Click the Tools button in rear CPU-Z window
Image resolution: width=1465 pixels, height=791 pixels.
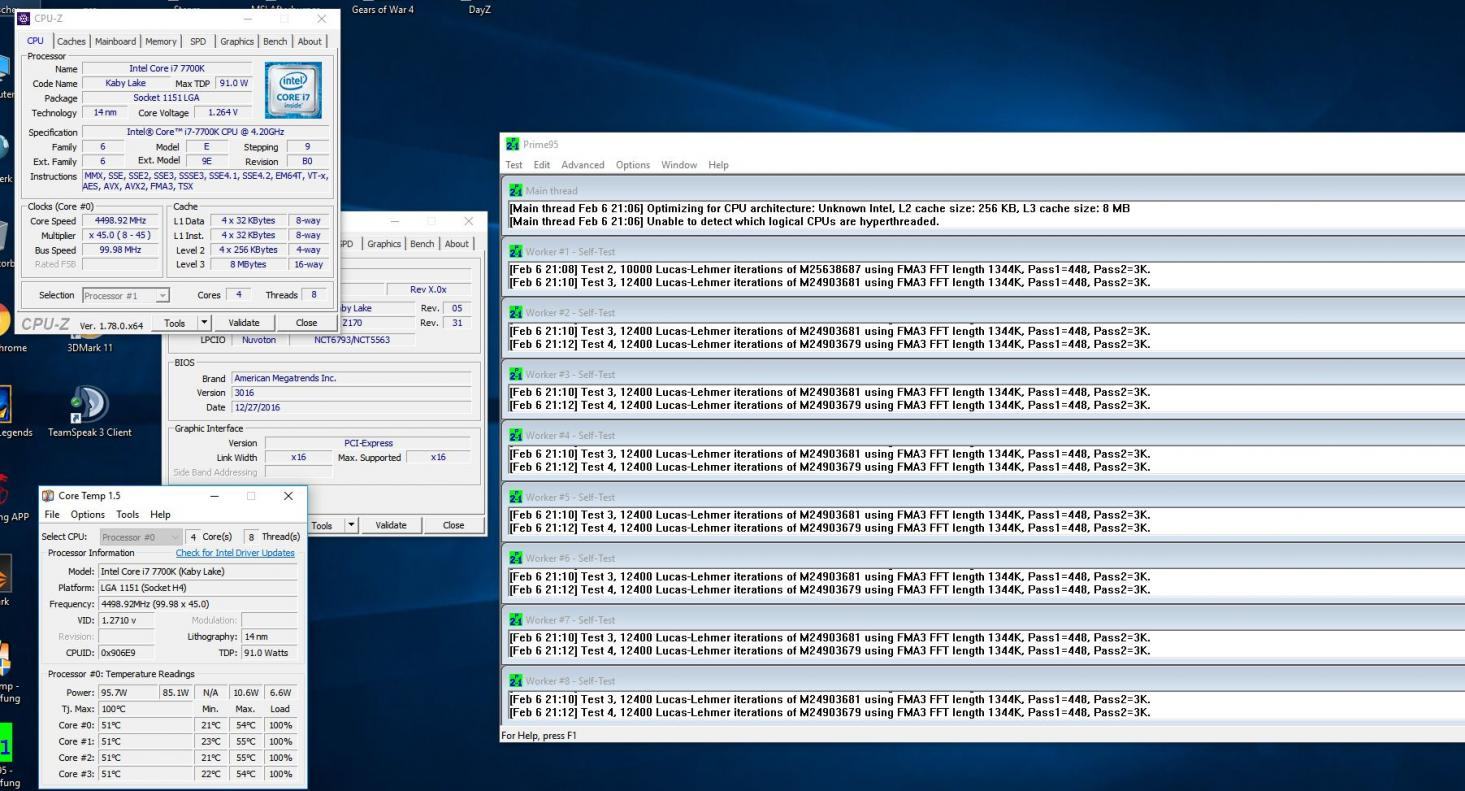coord(322,525)
